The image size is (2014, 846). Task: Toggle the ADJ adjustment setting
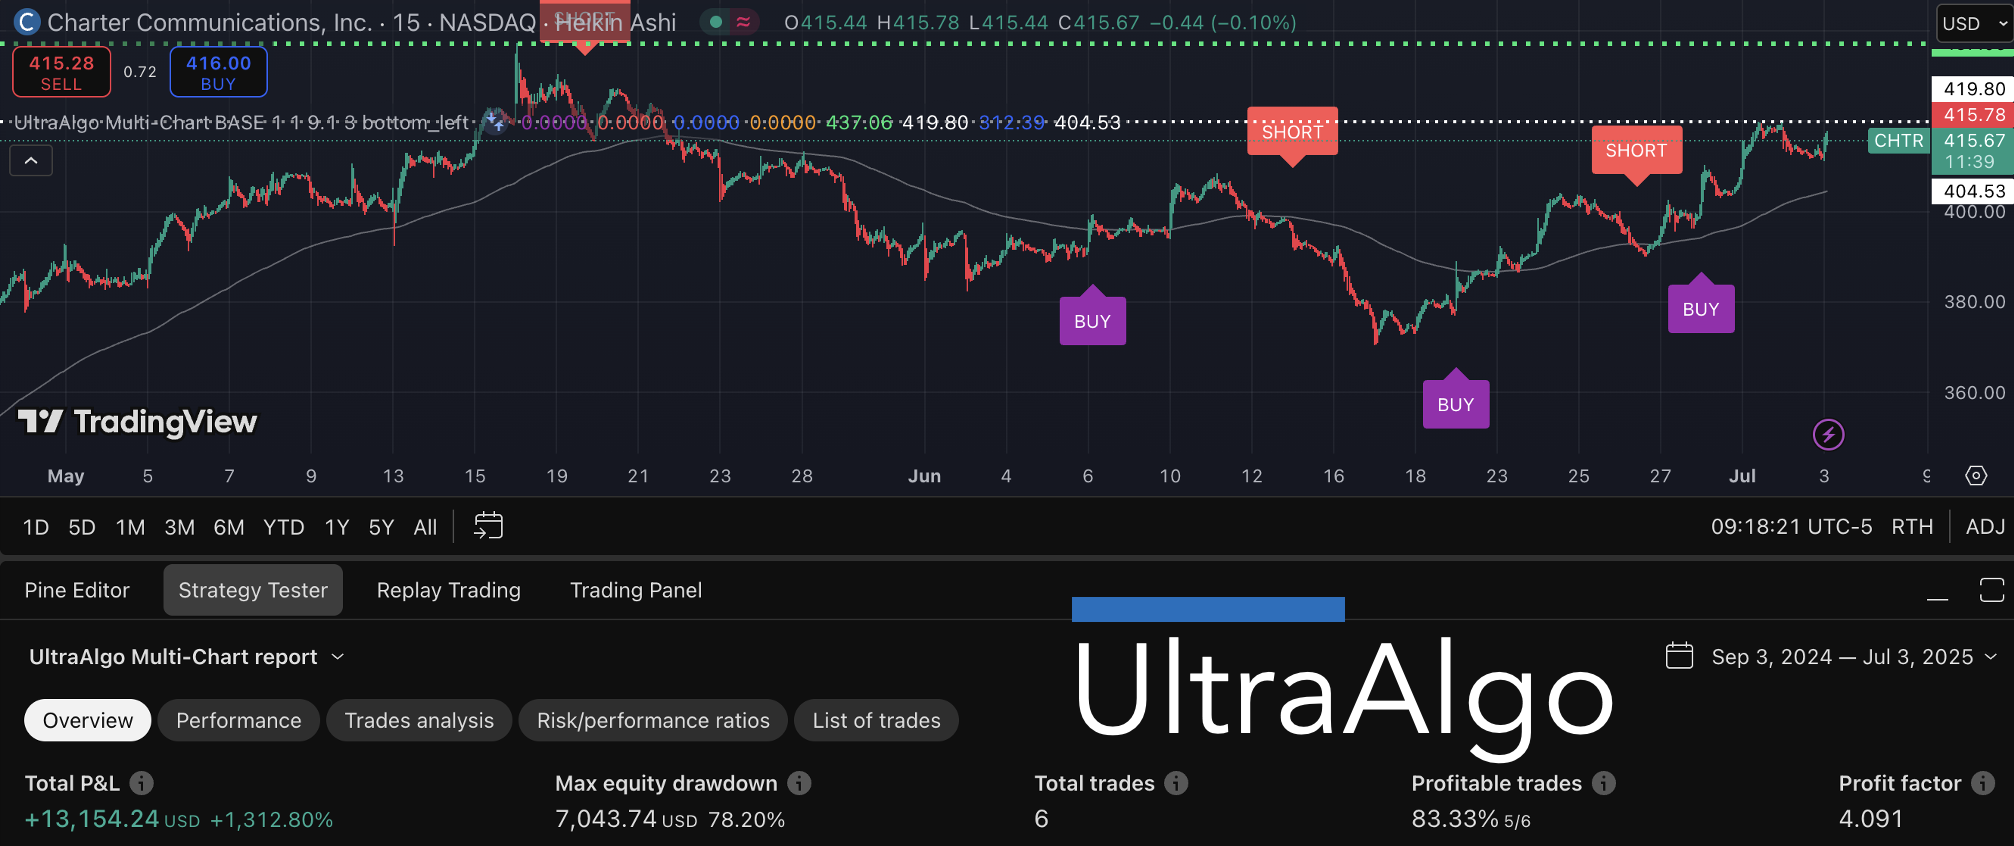(1985, 527)
